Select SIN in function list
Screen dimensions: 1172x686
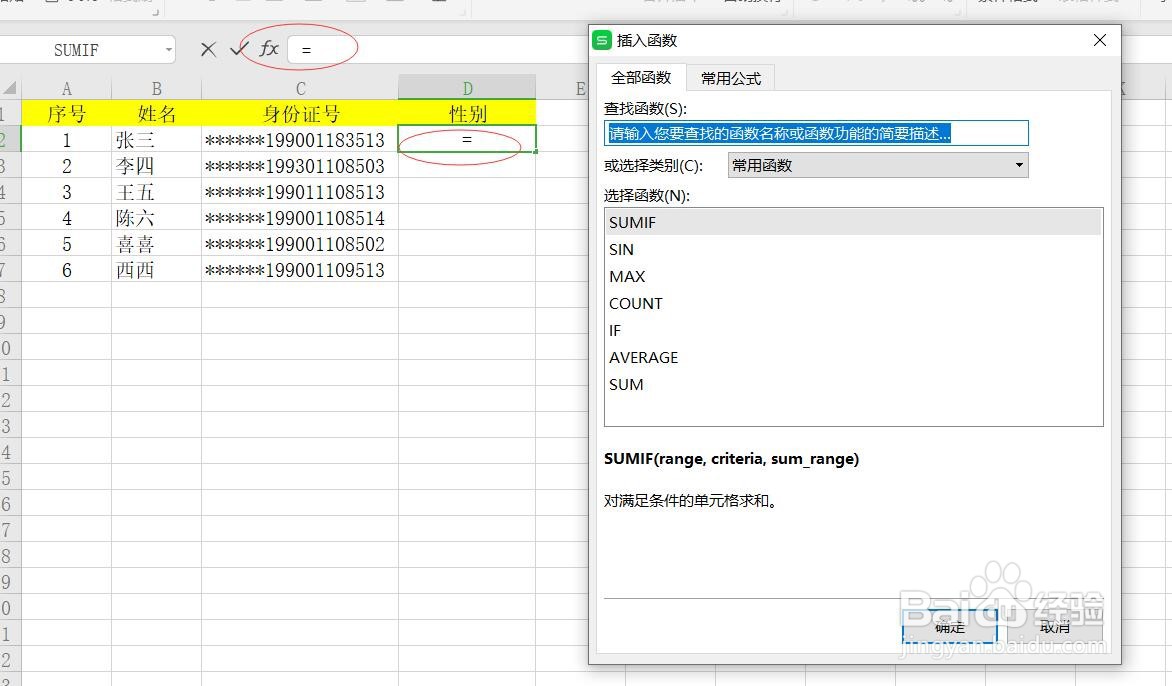(853, 250)
